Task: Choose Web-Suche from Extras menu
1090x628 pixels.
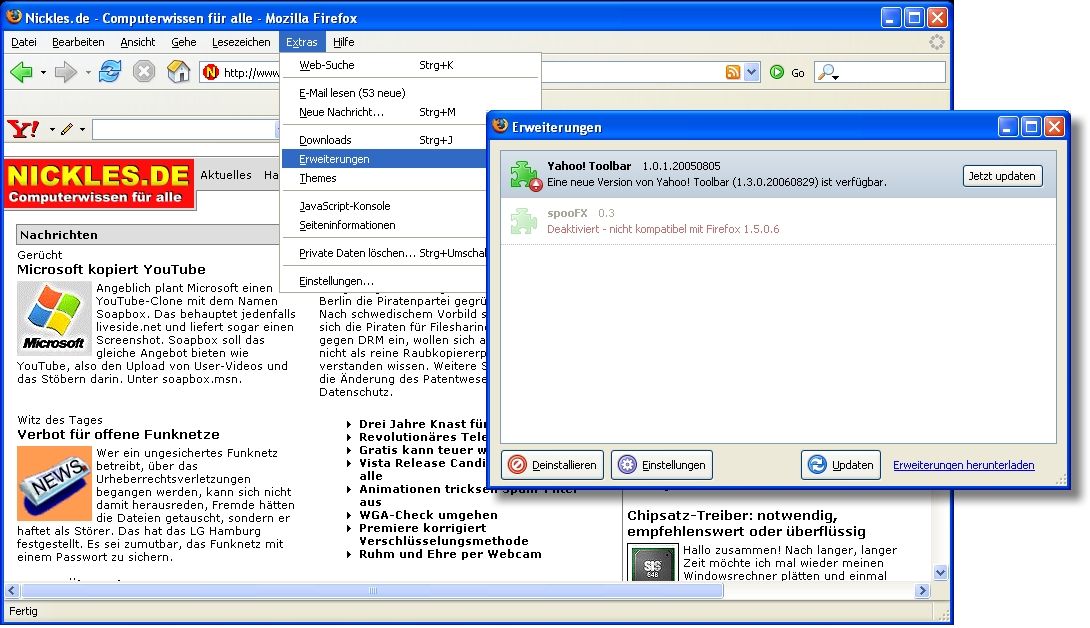Action: tap(384, 65)
